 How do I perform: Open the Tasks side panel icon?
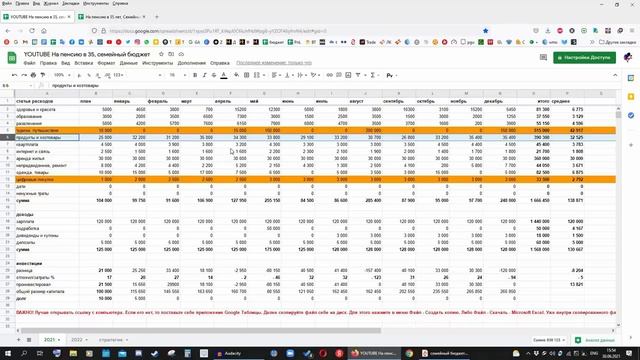pos(631,116)
